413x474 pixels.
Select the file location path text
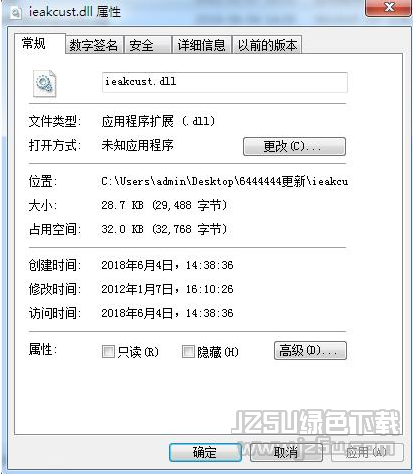(x=224, y=181)
